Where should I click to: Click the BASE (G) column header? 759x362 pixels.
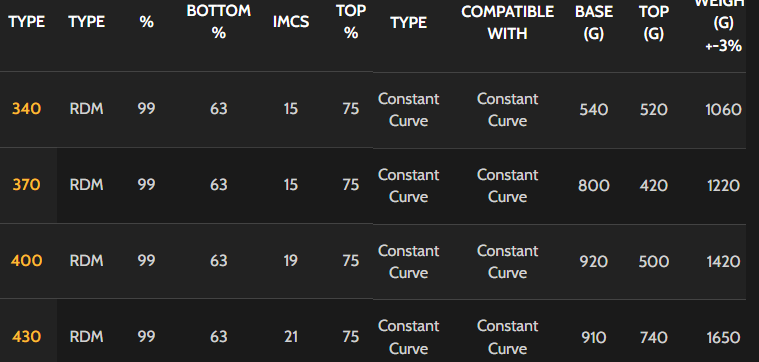point(593,23)
